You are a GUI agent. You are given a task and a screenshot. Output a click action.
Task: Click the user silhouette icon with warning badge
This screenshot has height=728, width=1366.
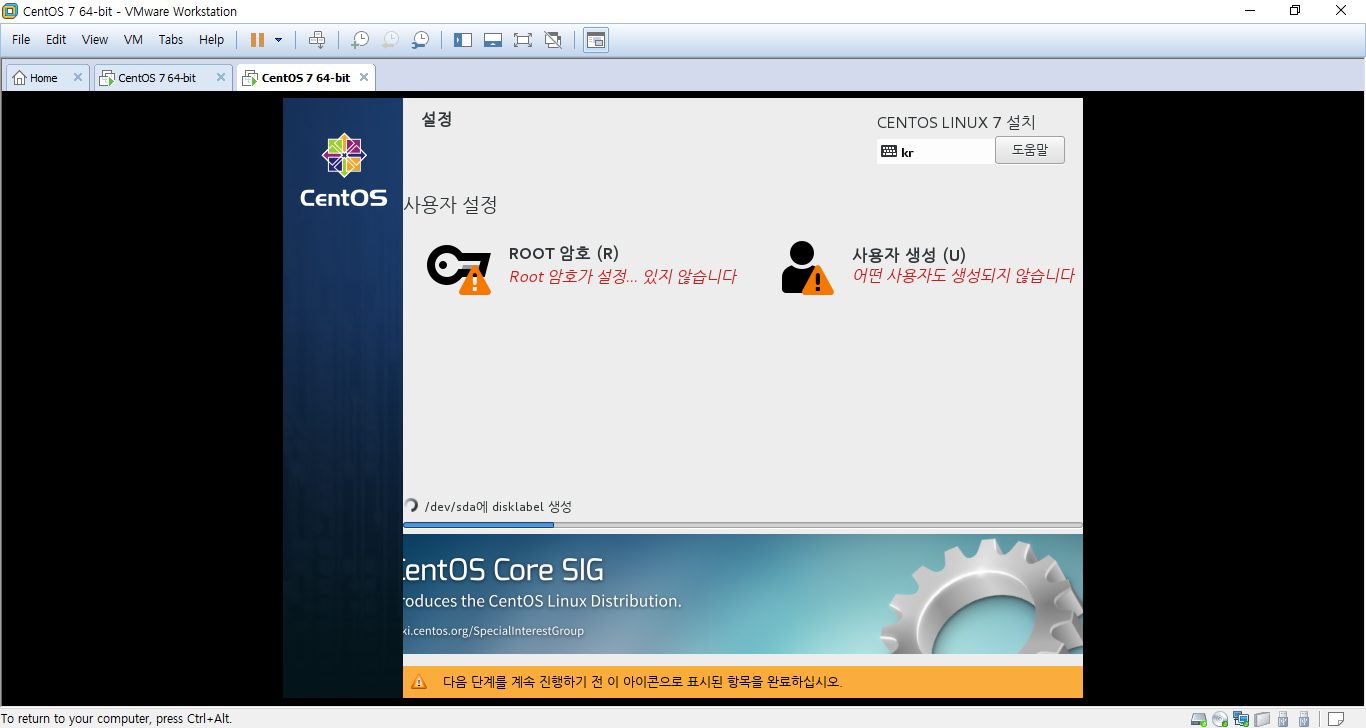coord(807,268)
